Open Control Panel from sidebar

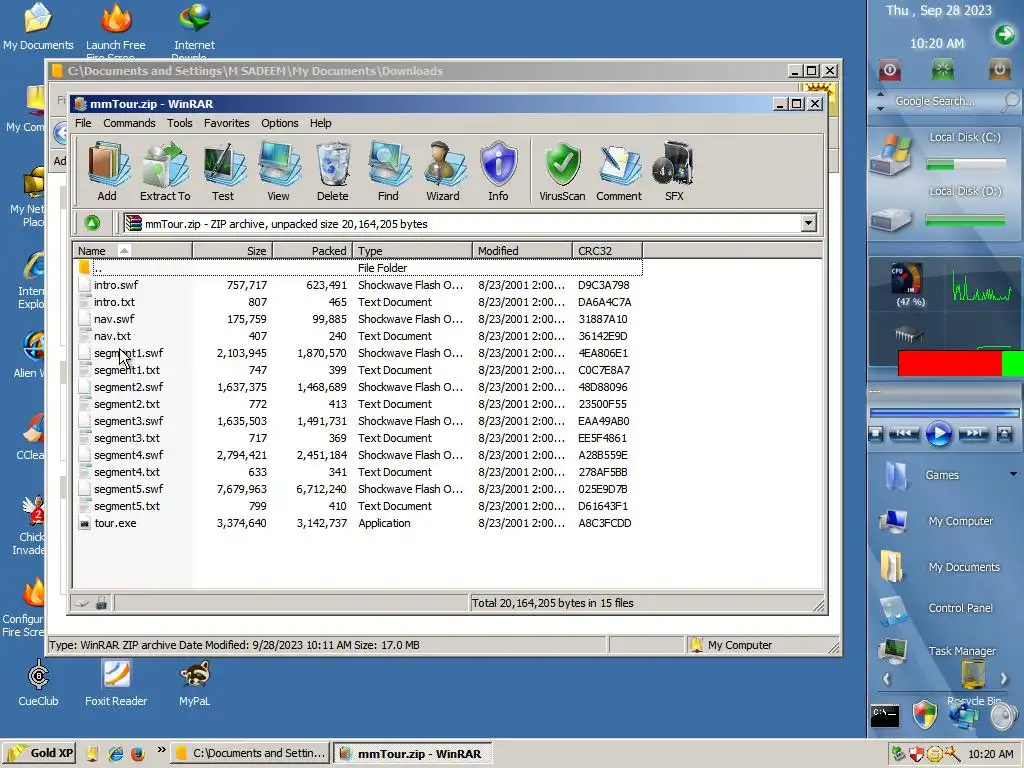coord(938,608)
